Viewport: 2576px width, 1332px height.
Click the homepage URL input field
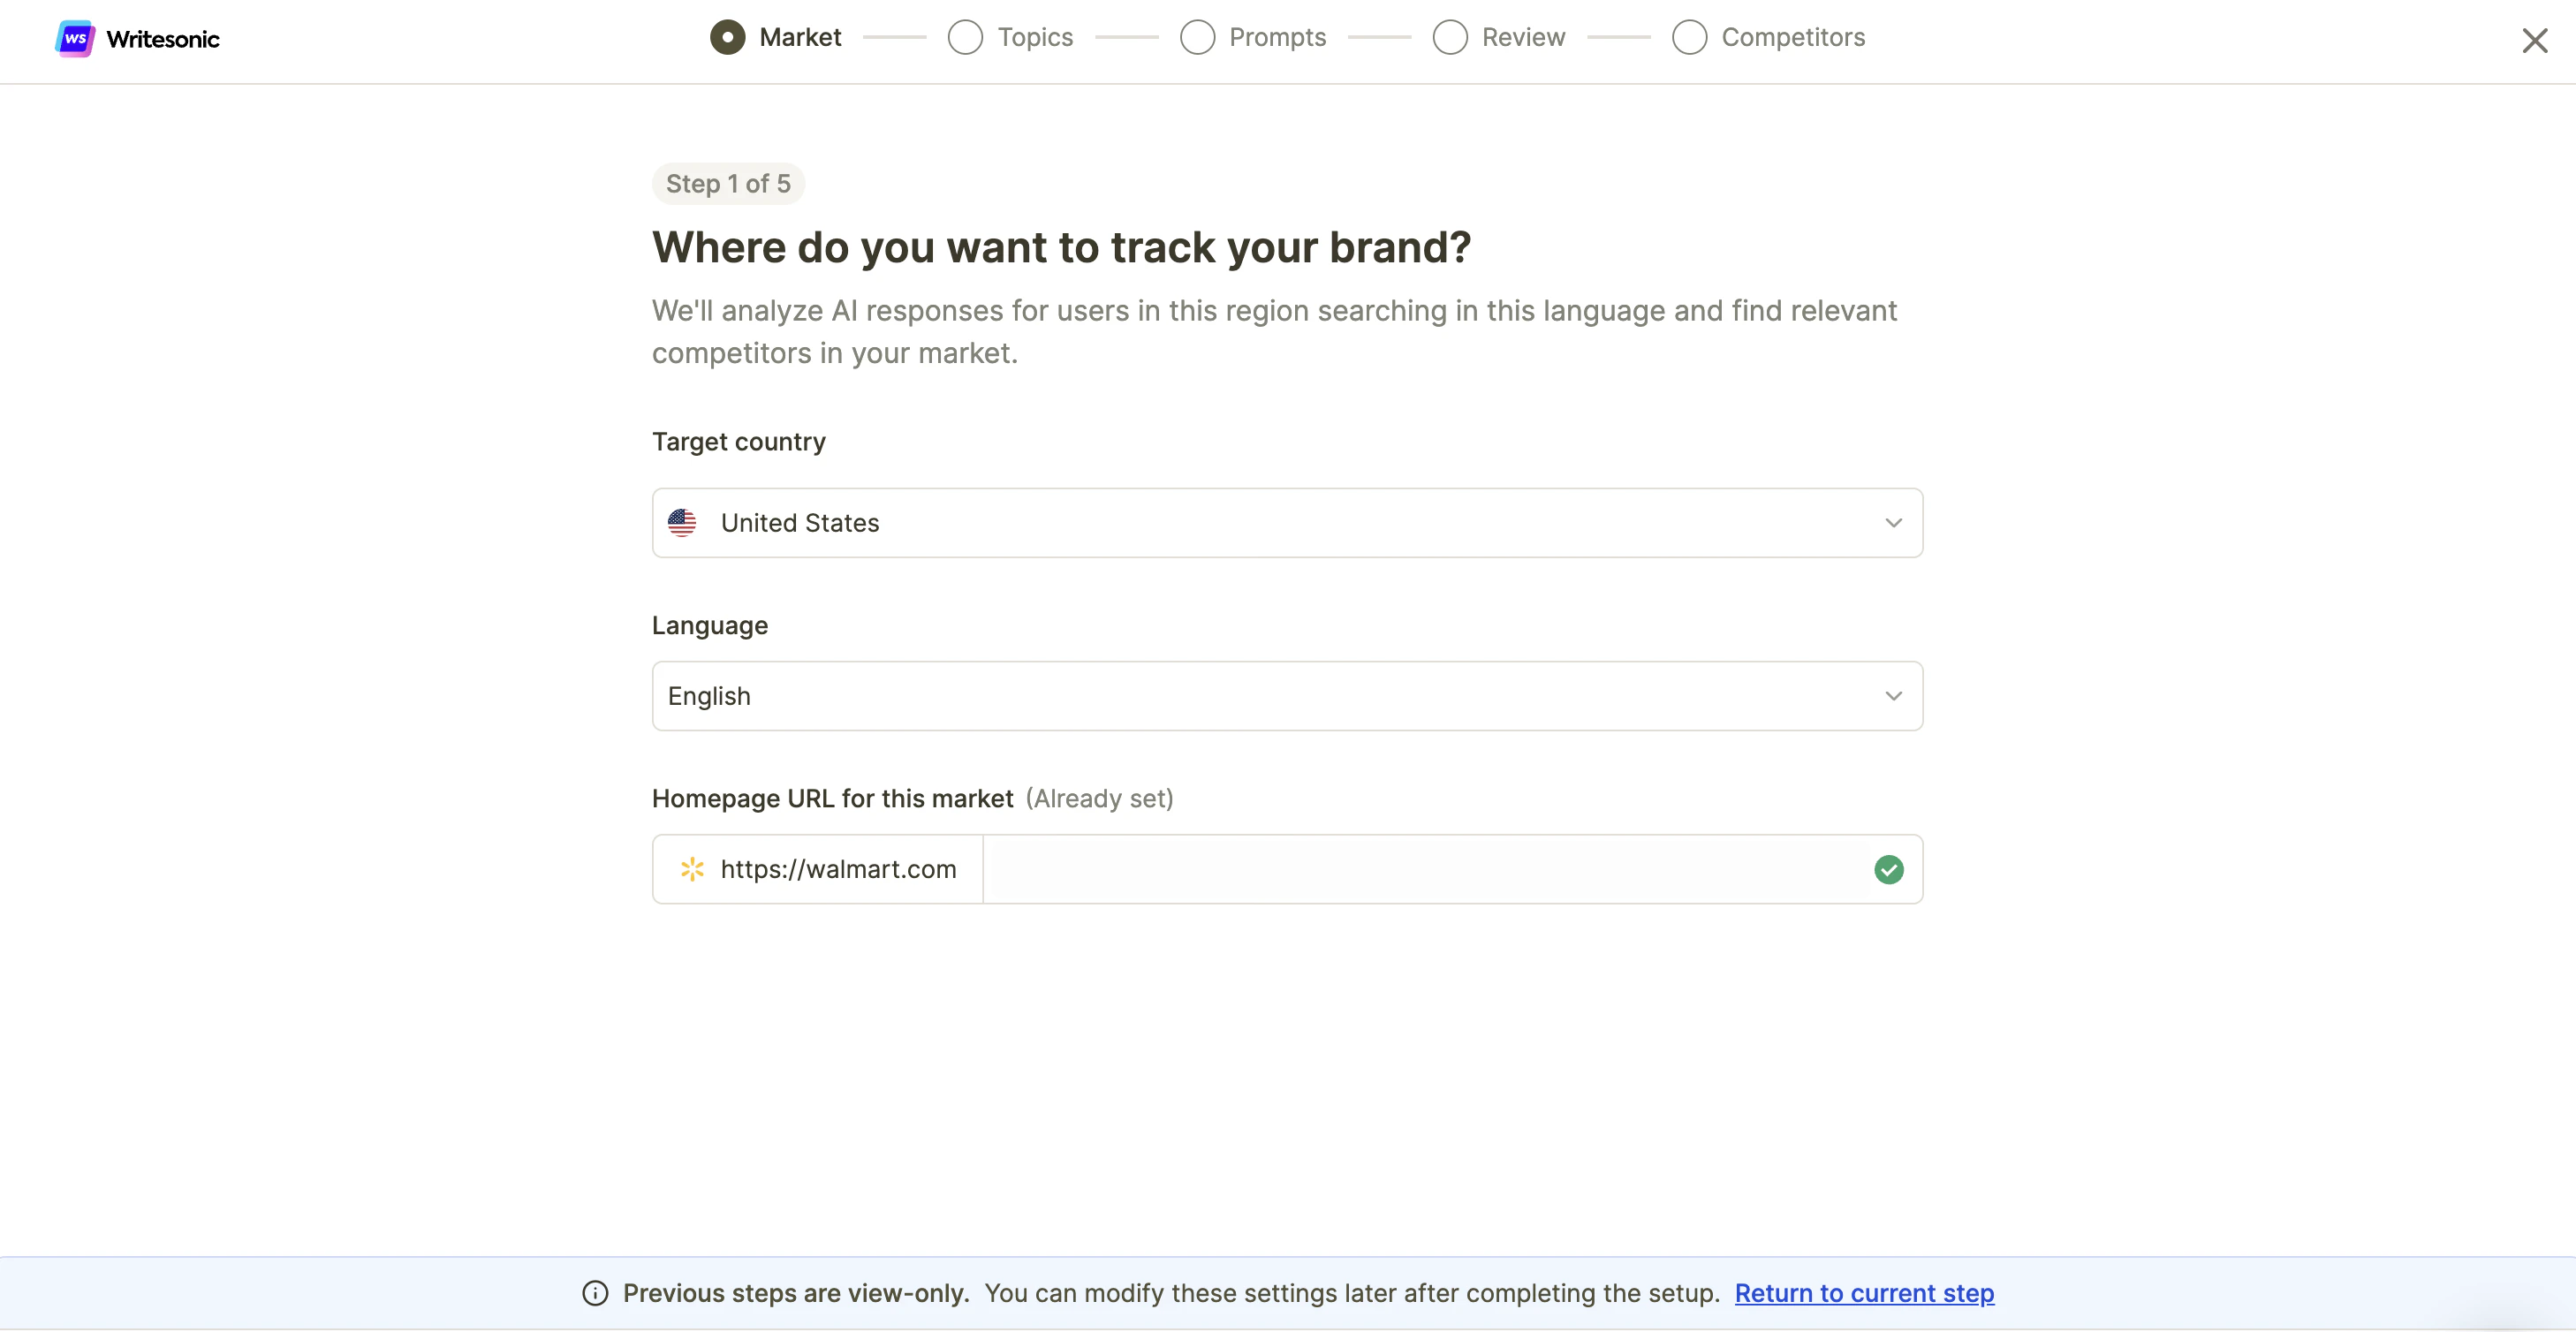click(x=1425, y=869)
